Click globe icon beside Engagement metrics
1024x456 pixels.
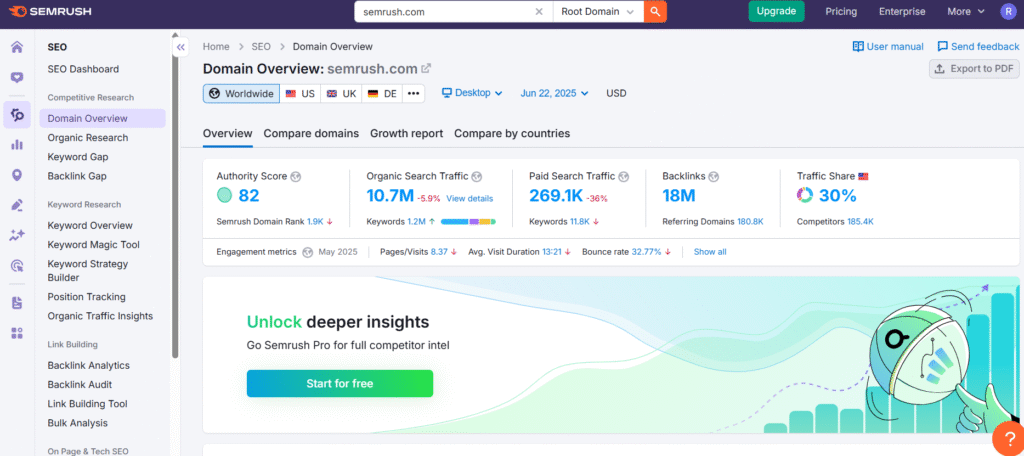(x=308, y=252)
